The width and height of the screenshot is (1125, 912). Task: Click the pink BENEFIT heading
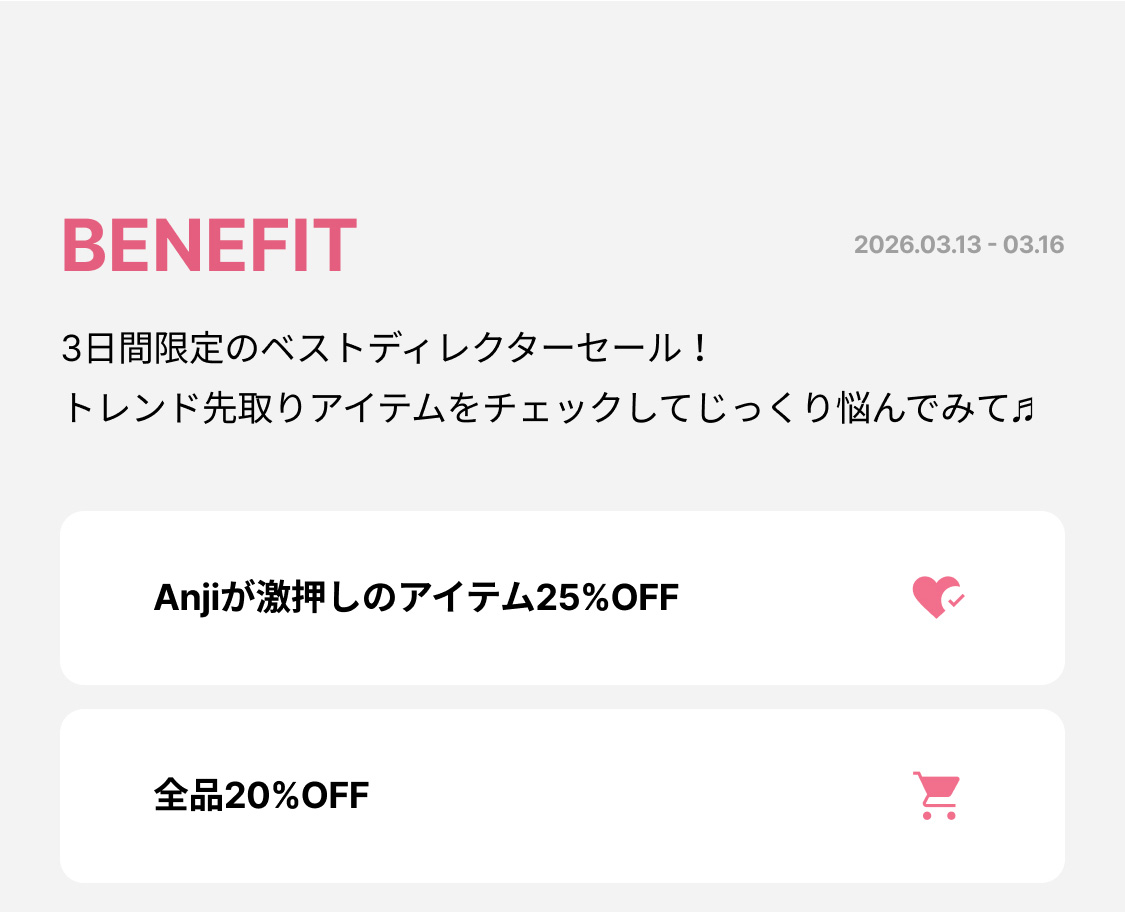[x=209, y=246]
